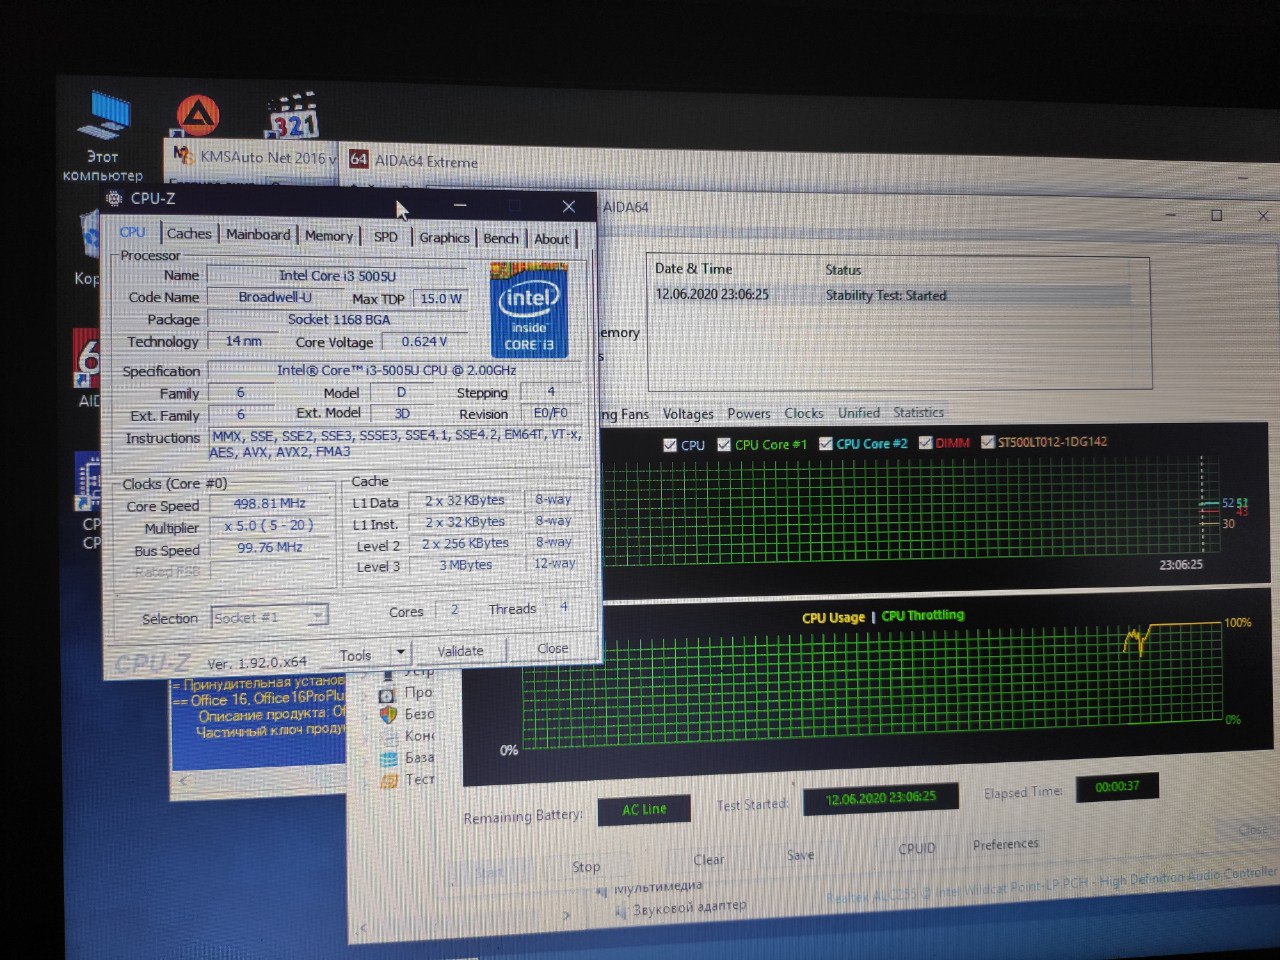The height and width of the screenshot is (960, 1280).
Task: Open the Graphics tab in CPU-Z
Action: [444, 237]
